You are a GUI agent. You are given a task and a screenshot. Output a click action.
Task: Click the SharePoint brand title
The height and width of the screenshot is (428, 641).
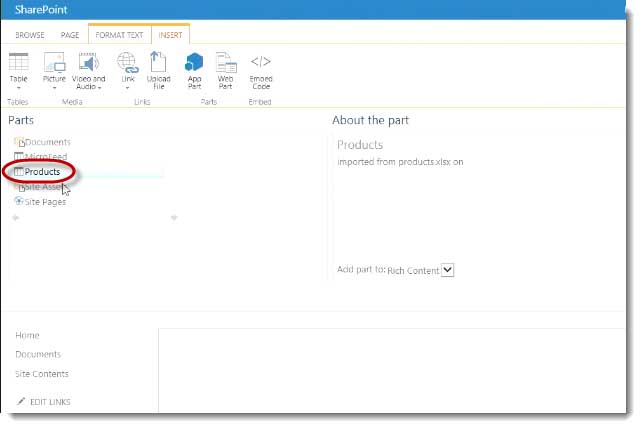pyautogui.click(x=41, y=9)
